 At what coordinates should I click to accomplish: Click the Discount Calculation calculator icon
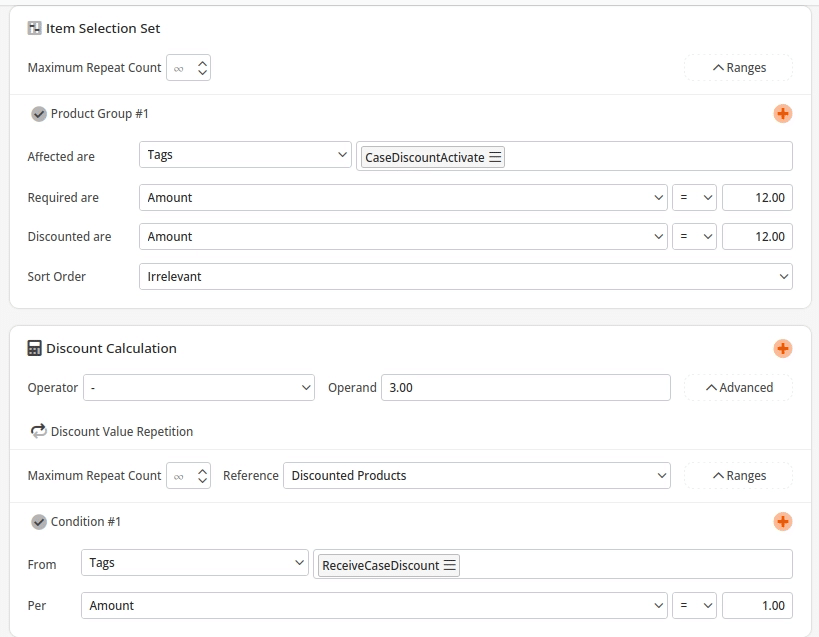35,349
